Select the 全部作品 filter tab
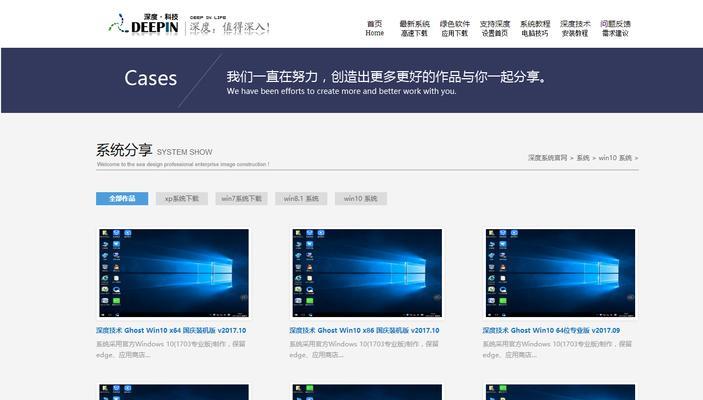703x400 pixels. pos(122,198)
